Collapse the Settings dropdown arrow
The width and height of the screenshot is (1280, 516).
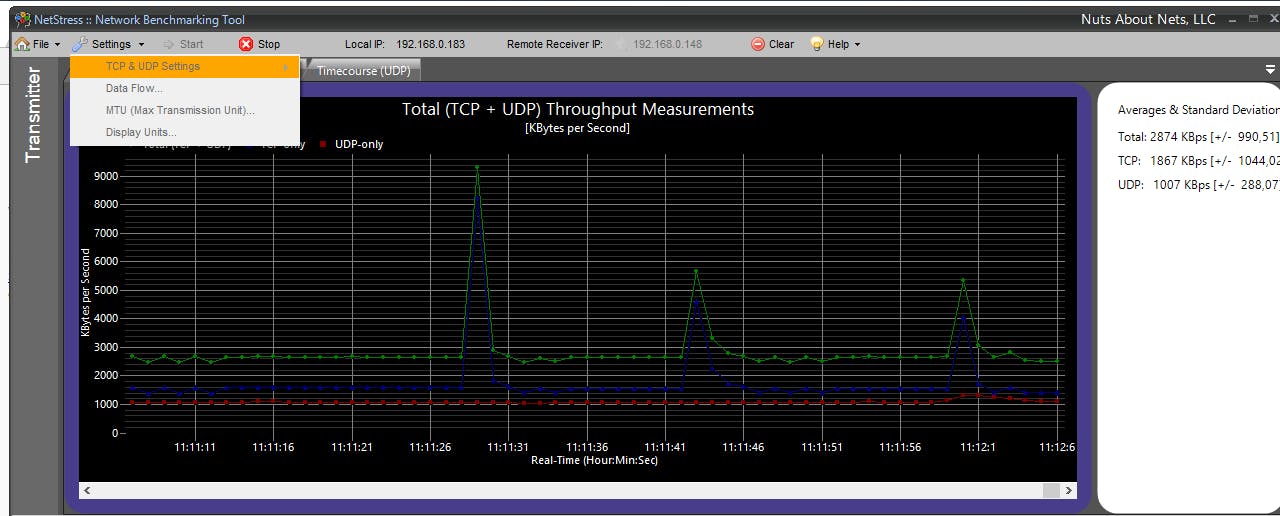[x=142, y=44]
